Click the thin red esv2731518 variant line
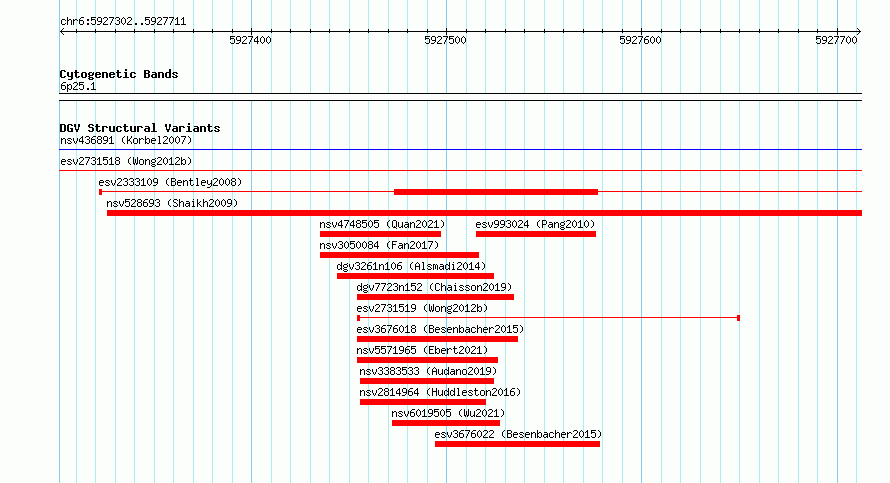The image size is (890, 483). 460,171
